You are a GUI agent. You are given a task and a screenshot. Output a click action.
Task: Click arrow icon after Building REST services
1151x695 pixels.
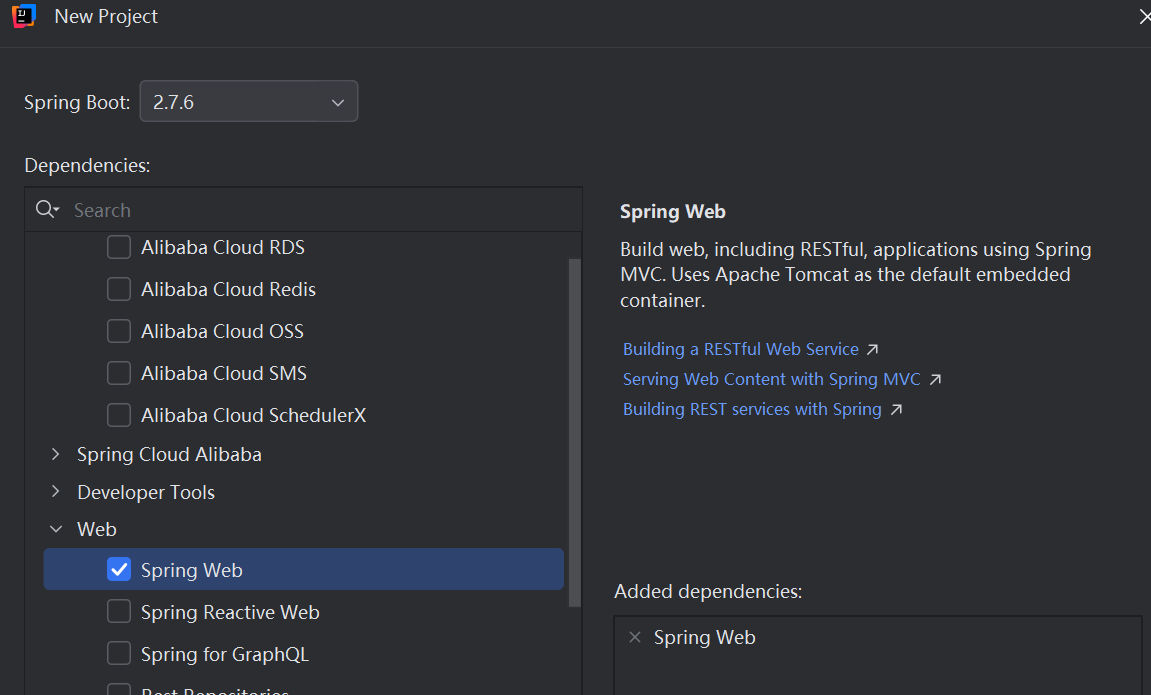coord(896,410)
